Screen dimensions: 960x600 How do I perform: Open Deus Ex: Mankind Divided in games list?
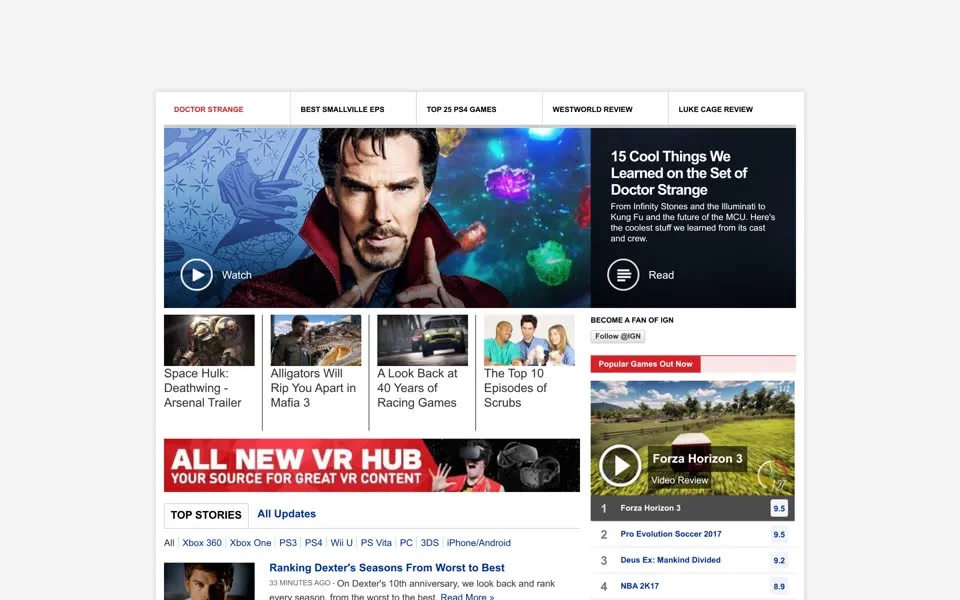[670, 560]
